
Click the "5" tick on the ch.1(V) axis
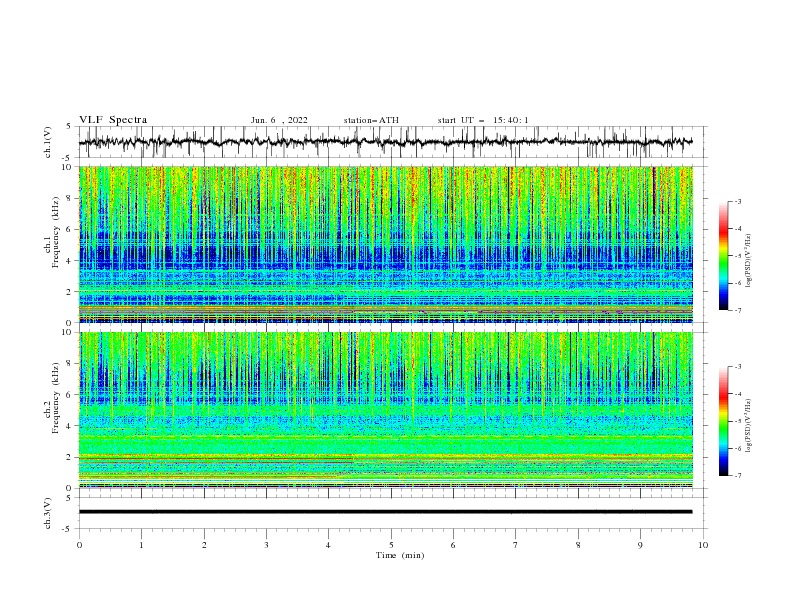point(69,126)
